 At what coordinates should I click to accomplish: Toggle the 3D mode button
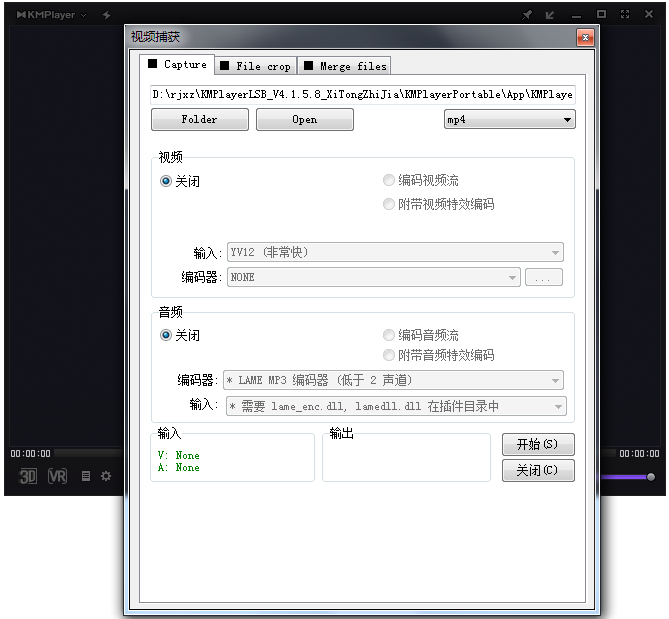click(x=28, y=476)
